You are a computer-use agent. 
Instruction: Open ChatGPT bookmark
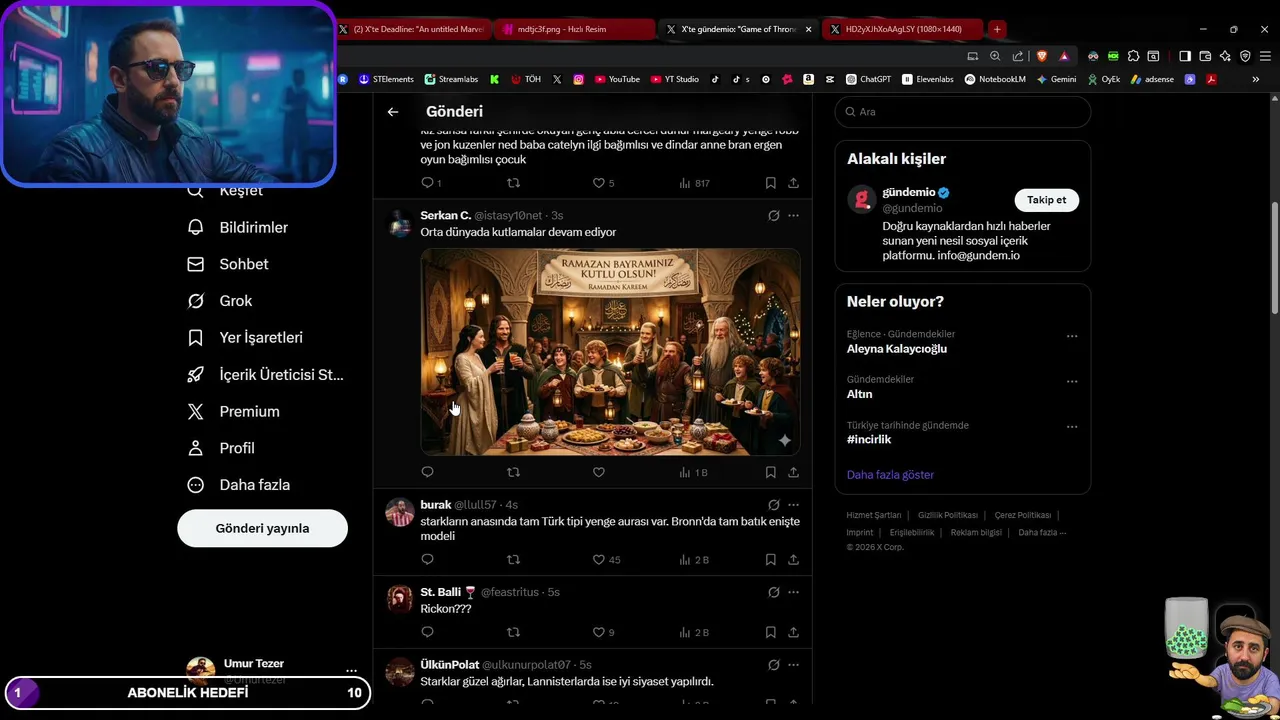(868, 79)
